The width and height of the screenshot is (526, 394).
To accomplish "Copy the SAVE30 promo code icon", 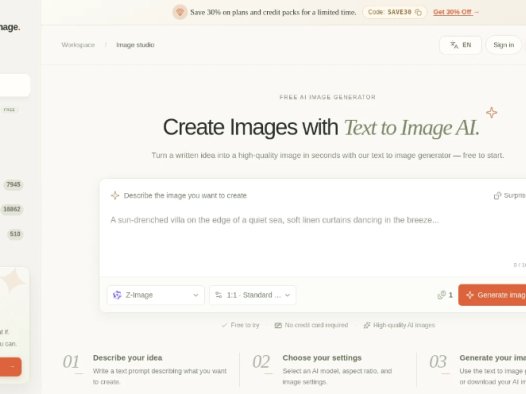I will (x=418, y=12).
